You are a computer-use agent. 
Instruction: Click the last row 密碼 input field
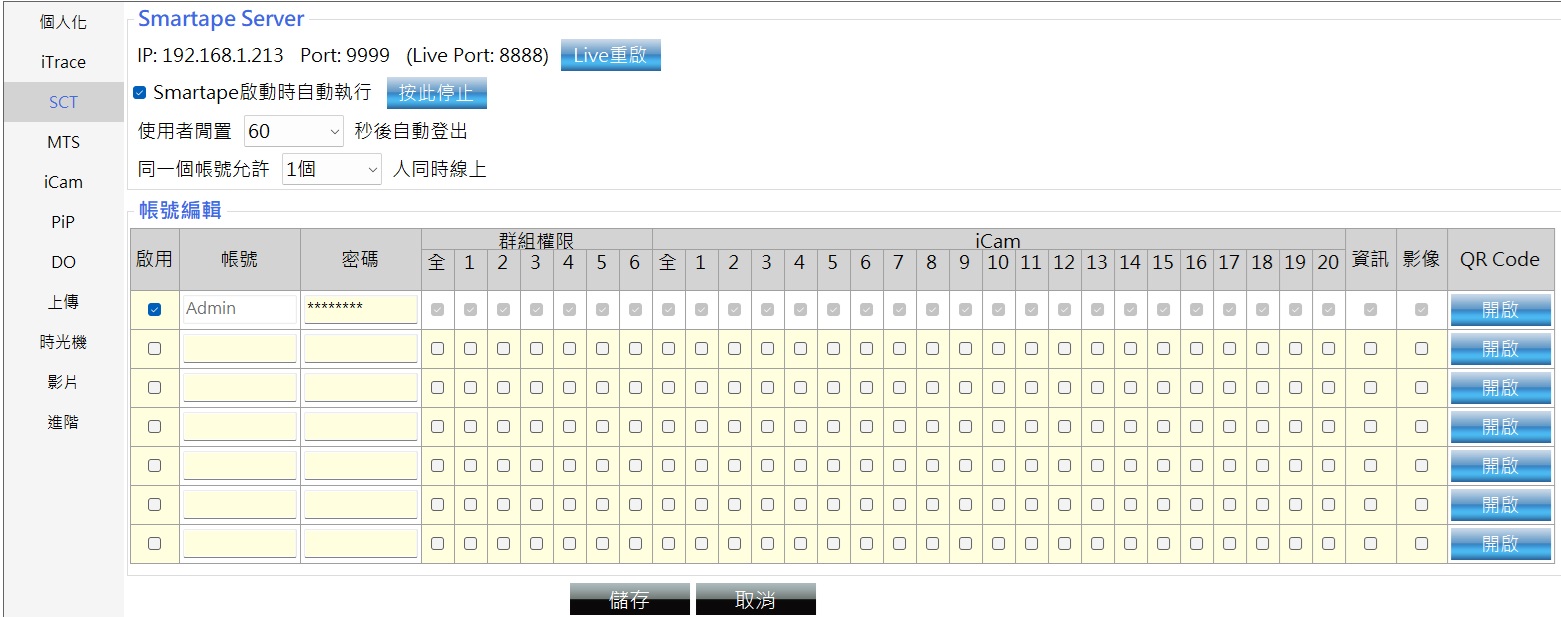pyautogui.click(x=360, y=543)
